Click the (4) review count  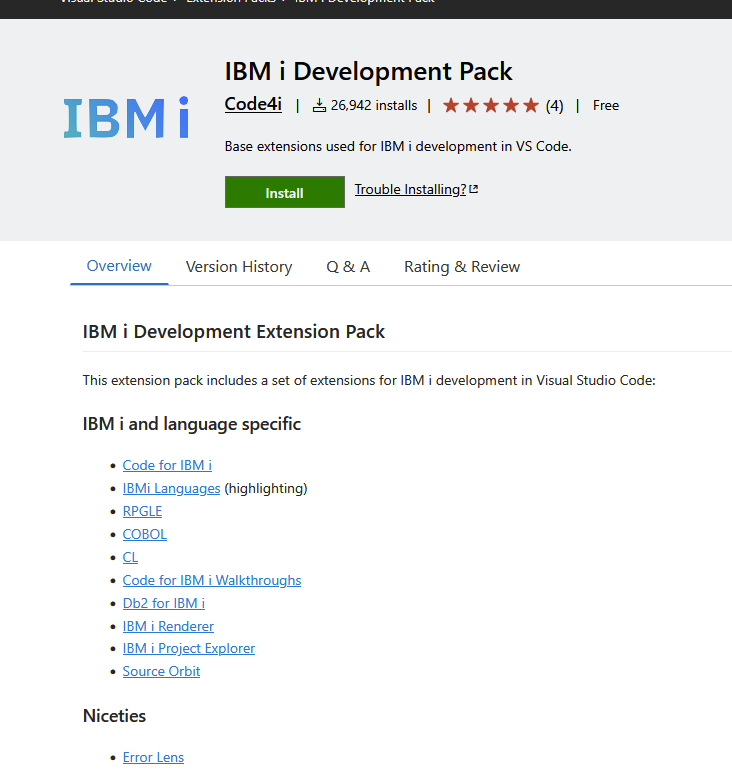[x=555, y=105]
